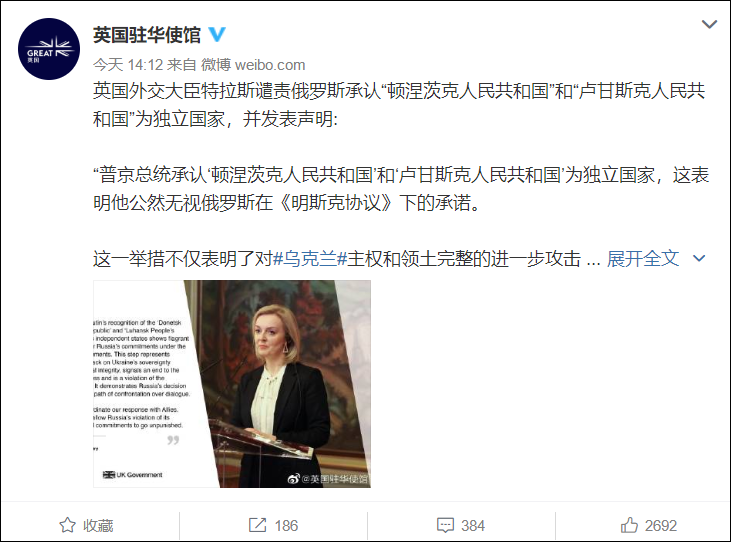Click the 384 comment count

pos(473,526)
